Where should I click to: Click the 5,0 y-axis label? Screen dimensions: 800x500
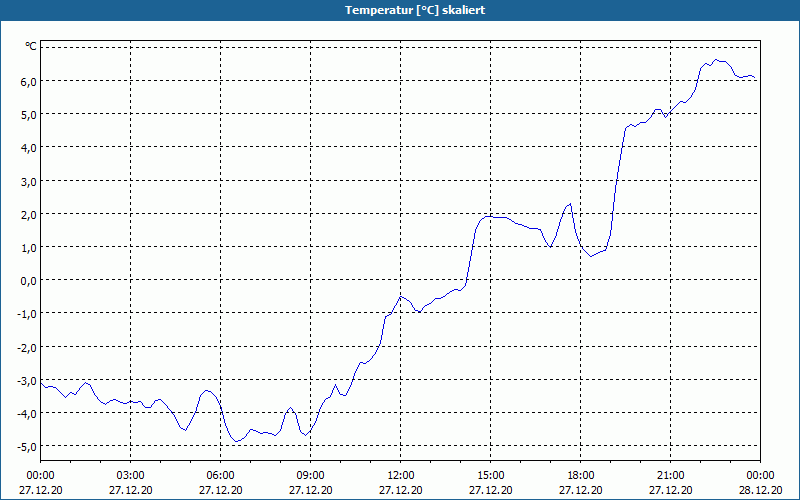pyautogui.click(x=28, y=115)
